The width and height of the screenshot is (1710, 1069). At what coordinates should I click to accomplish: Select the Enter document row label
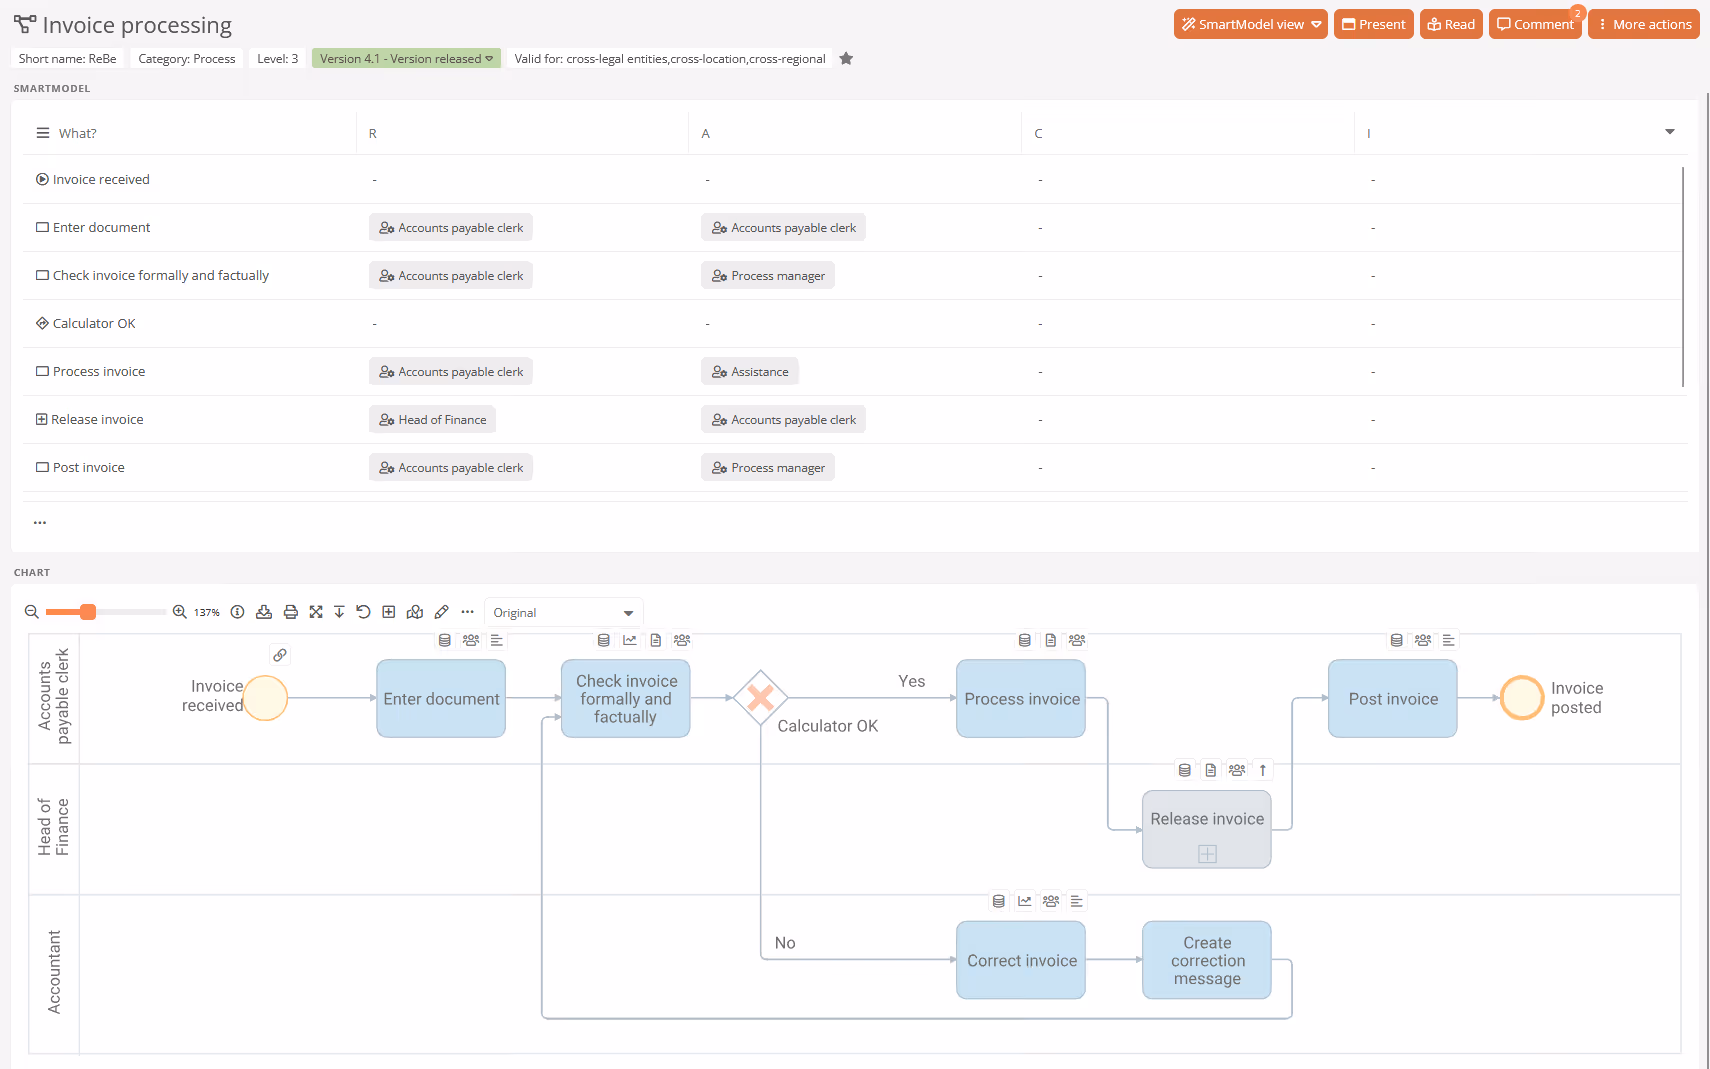(x=102, y=228)
